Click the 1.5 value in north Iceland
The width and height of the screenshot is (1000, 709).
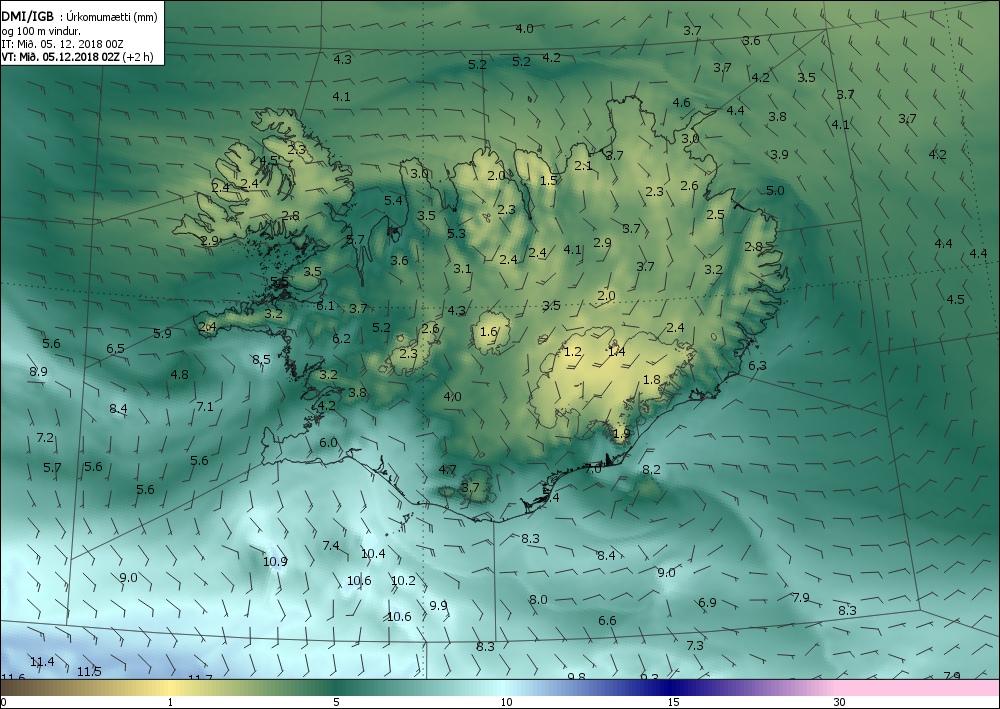548,180
